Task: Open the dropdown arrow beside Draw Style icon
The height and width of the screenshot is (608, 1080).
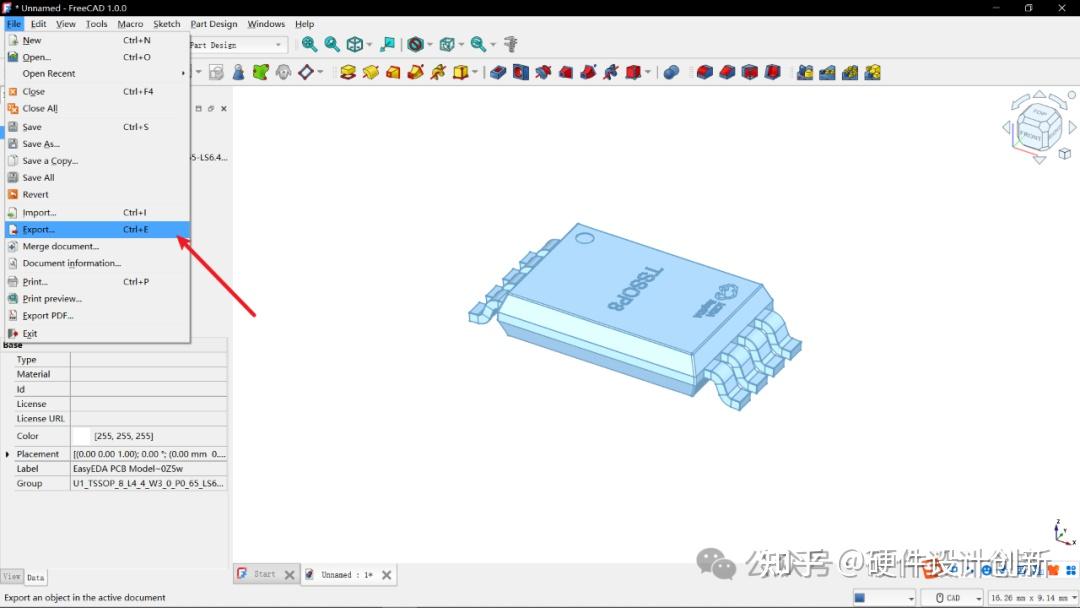Action: click(x=430, y=45)
